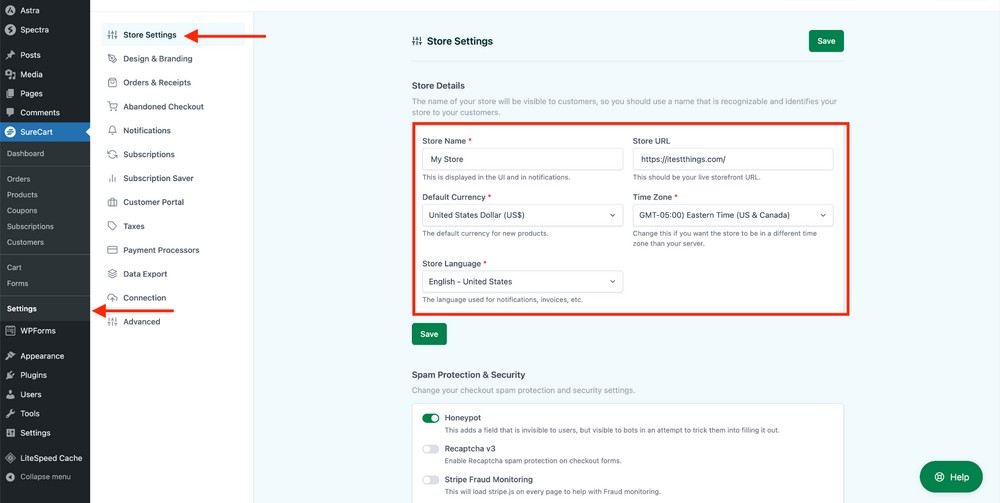Viewport: 1000px width, 503px height.
Task: Open Forms under SureCart menu
Action: pos(17,284)
